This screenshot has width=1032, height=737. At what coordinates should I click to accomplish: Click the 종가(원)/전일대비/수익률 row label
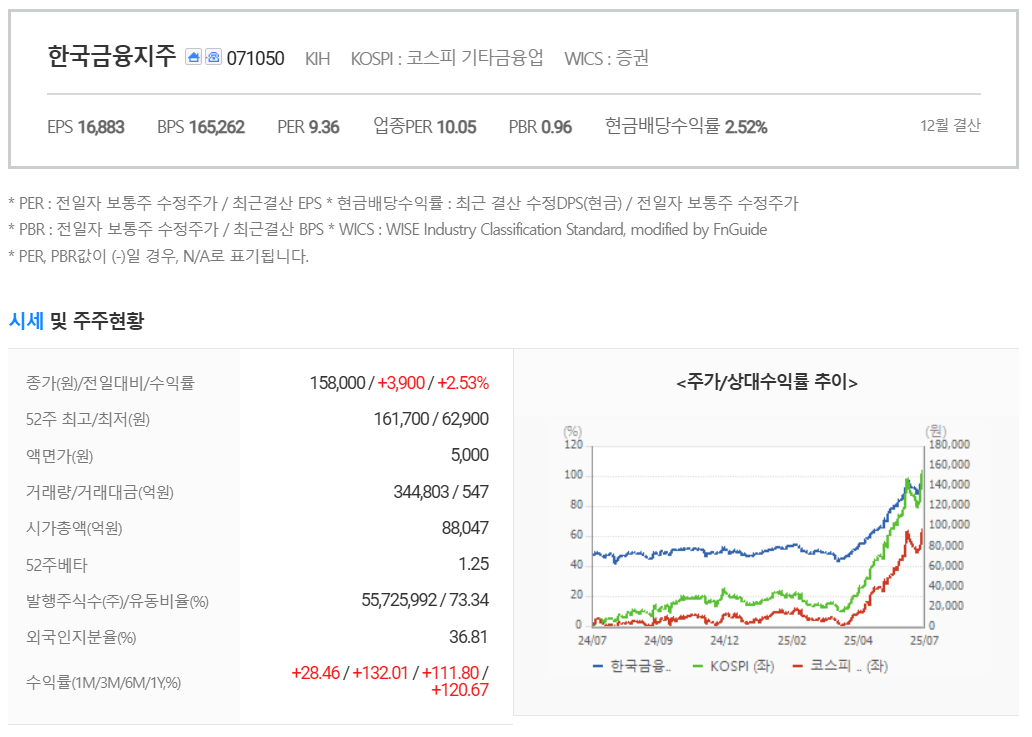coord(110,383)
